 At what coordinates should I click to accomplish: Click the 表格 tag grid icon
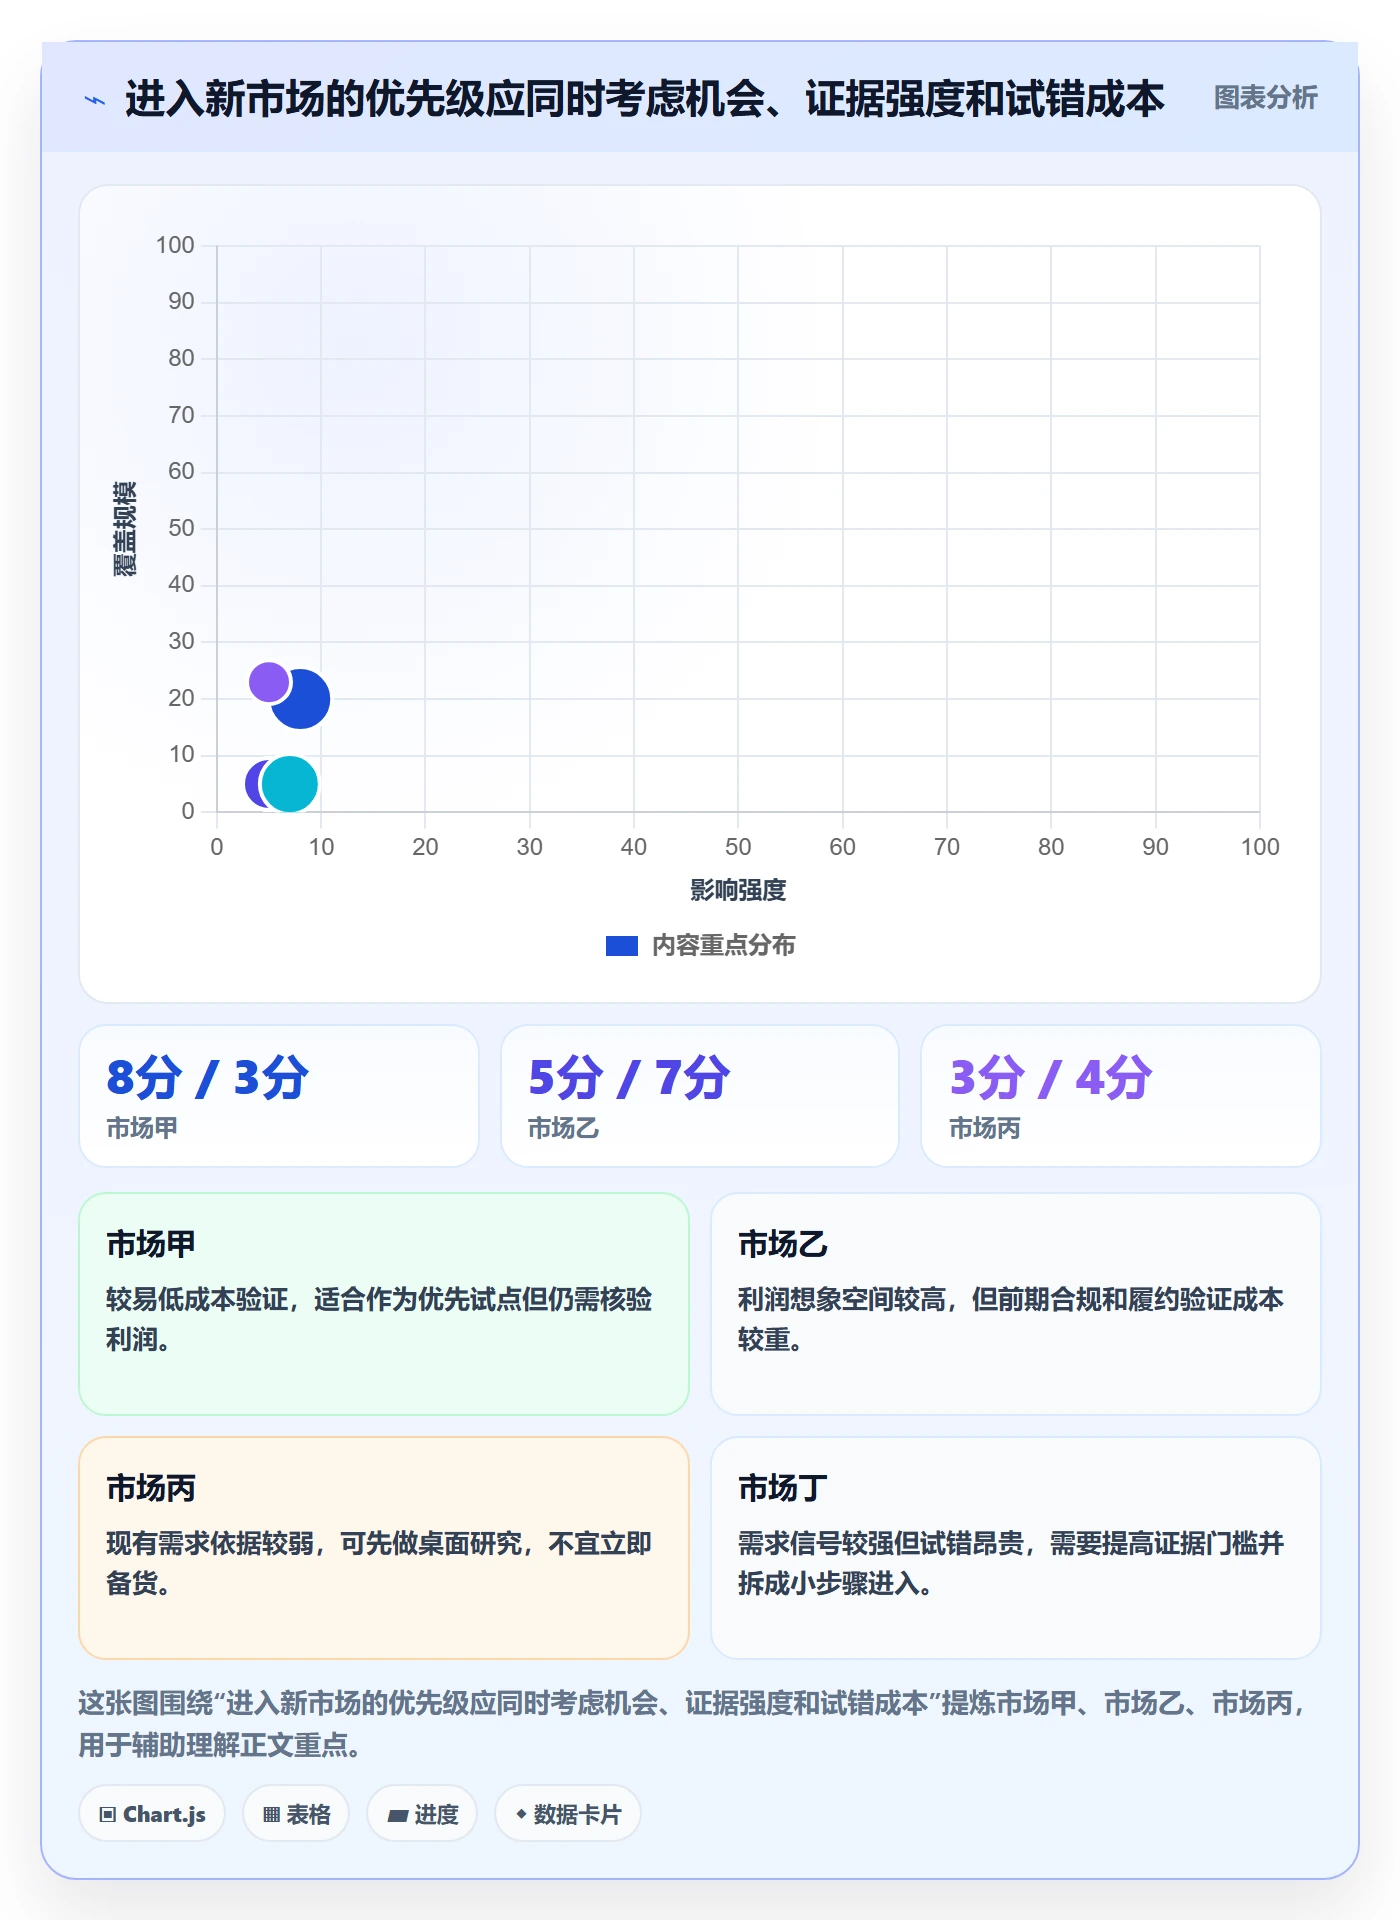click(271, 1815)
